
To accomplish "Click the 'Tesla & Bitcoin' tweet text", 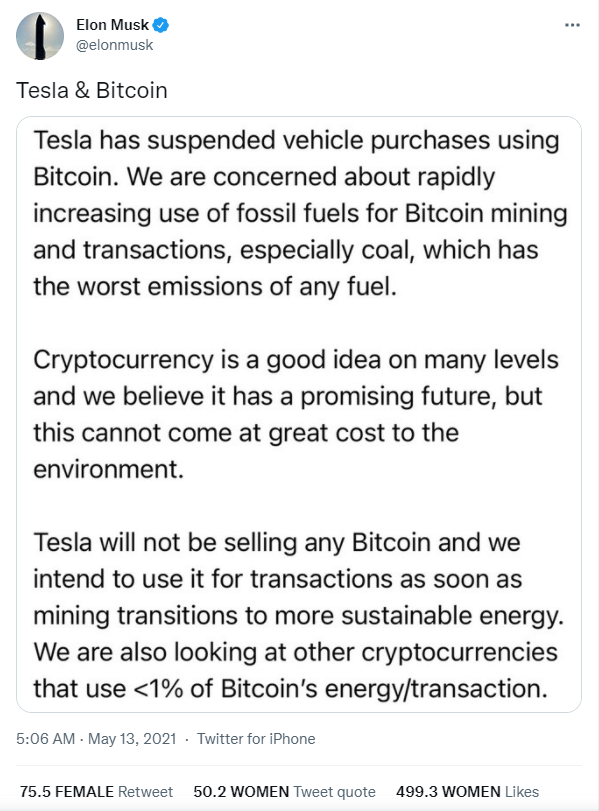I will pyautogui.click(x=92, y=91).
